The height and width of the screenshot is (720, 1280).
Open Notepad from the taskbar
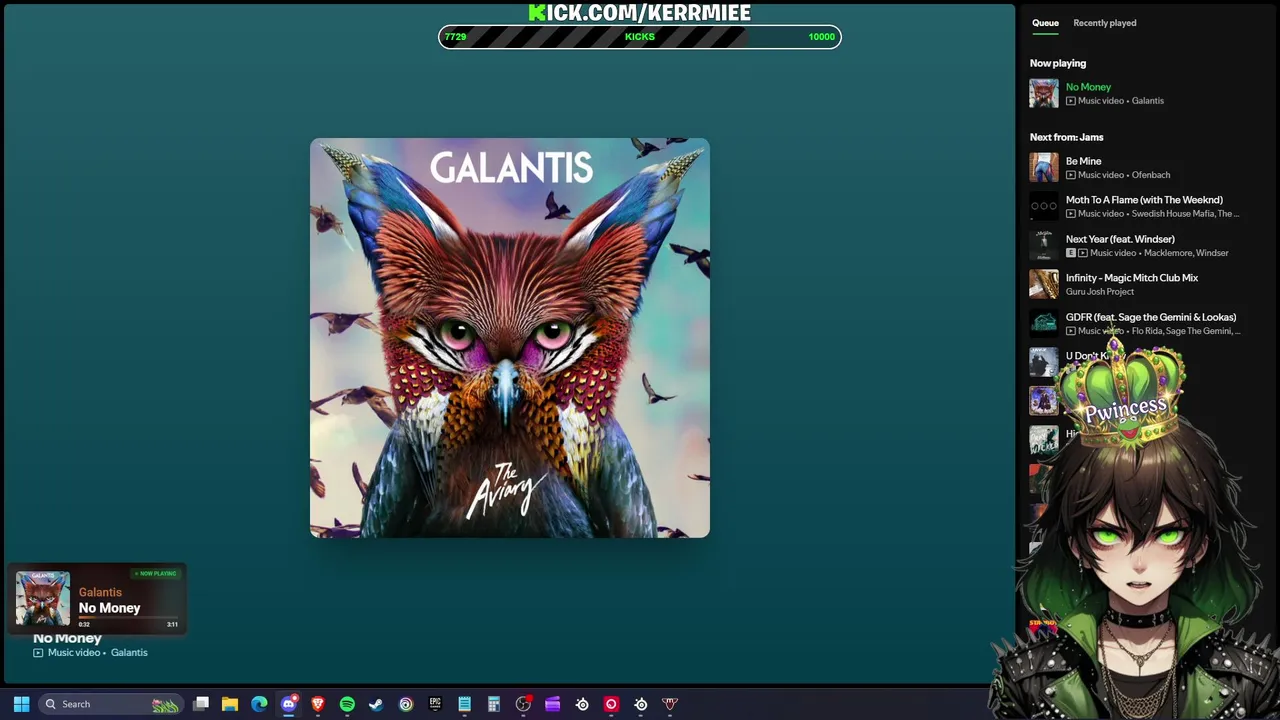pyautogui.click(x=464, y=704)
